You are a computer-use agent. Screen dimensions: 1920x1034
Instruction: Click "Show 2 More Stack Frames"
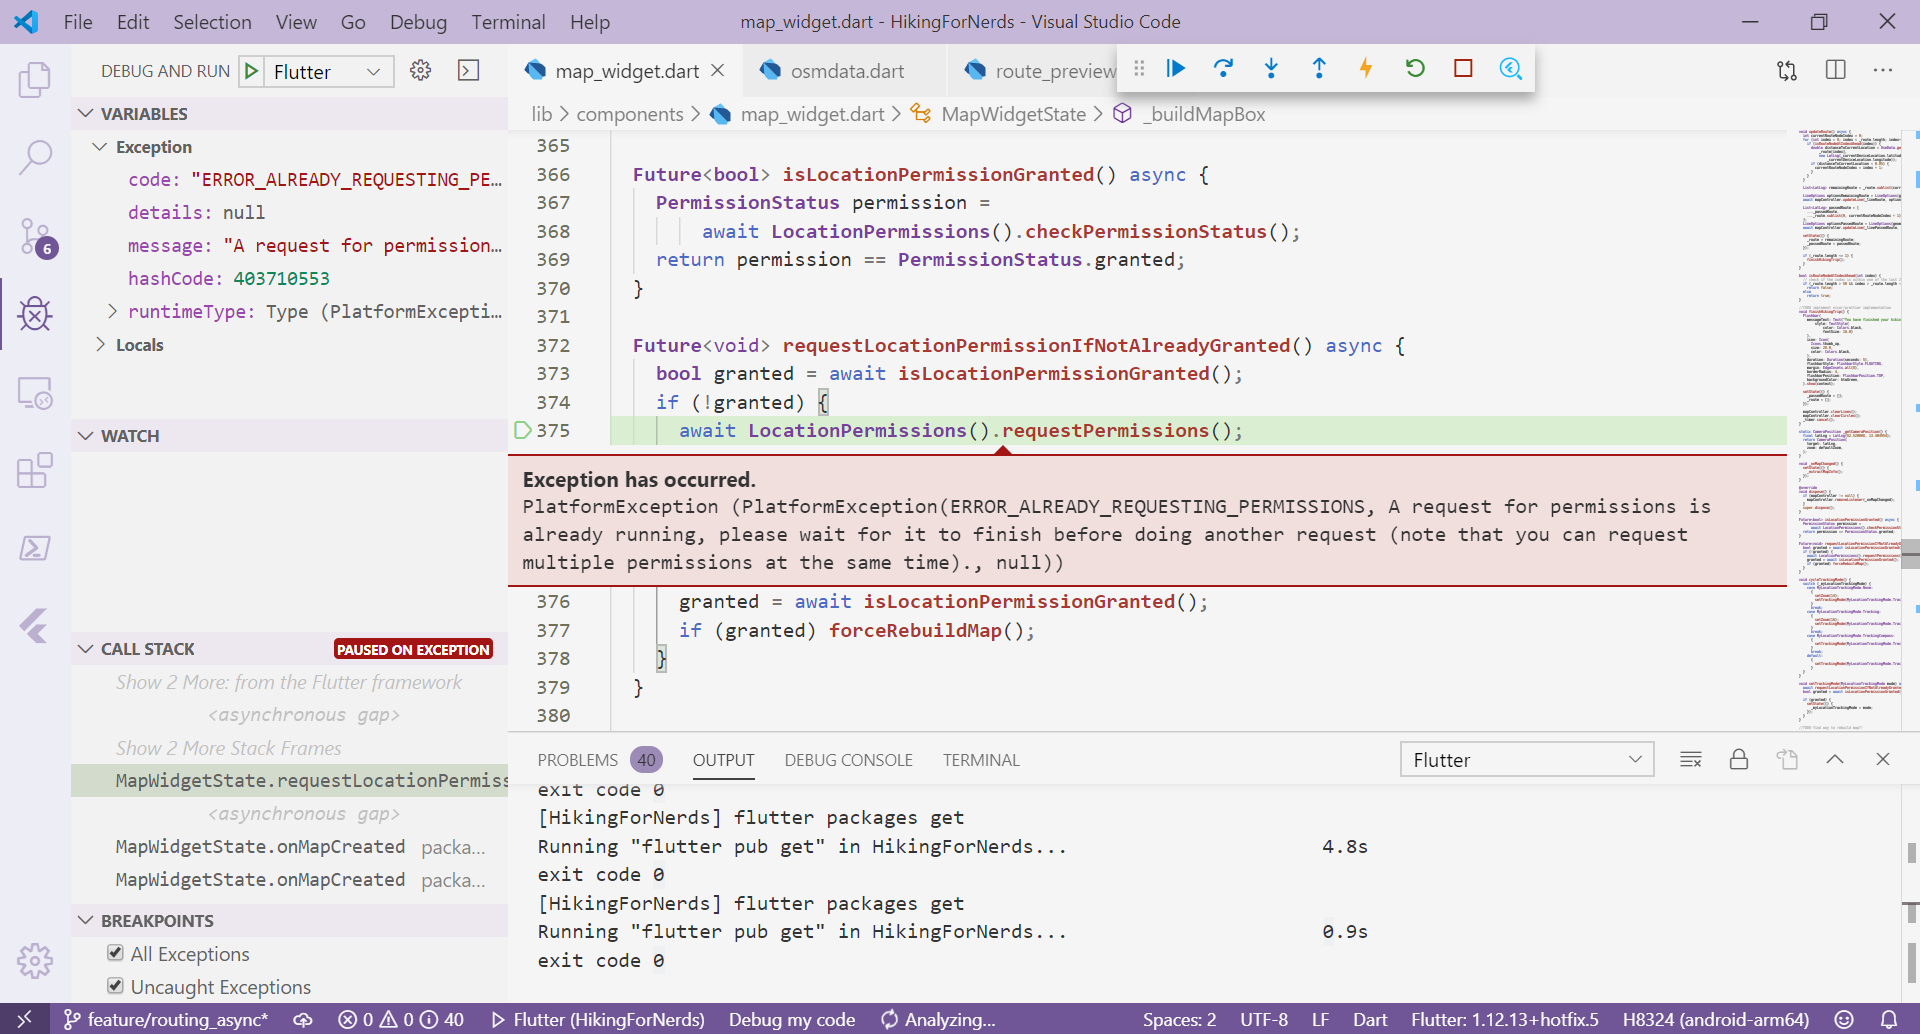(x=229, y=747)
